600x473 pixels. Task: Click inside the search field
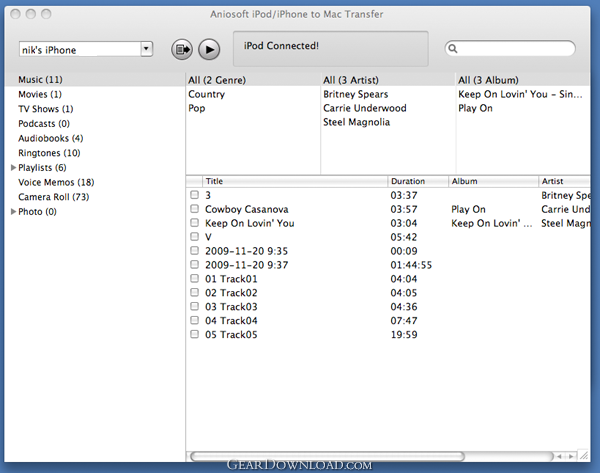pos(510,49)
